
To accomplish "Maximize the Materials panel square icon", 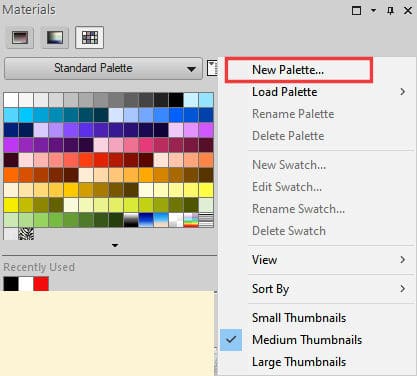I will 356,11.
